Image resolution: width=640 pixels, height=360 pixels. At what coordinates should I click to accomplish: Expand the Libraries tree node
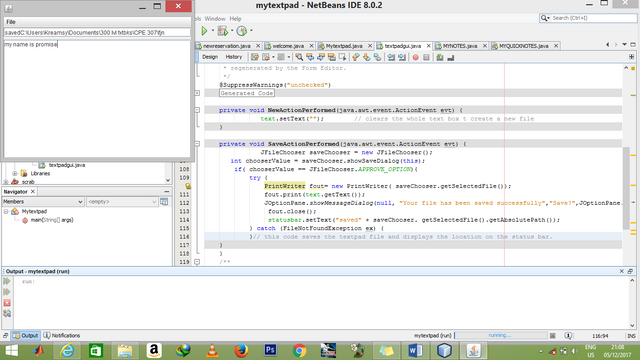click(15, 173)
